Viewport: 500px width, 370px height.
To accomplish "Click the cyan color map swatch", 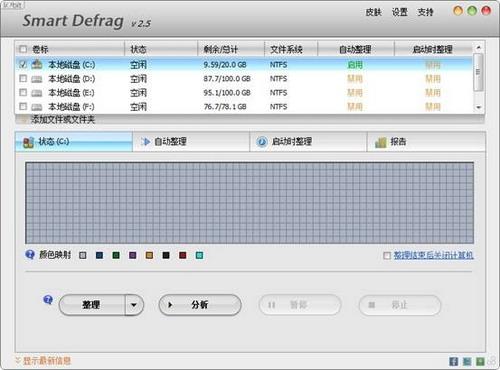I will pos(199,255).
